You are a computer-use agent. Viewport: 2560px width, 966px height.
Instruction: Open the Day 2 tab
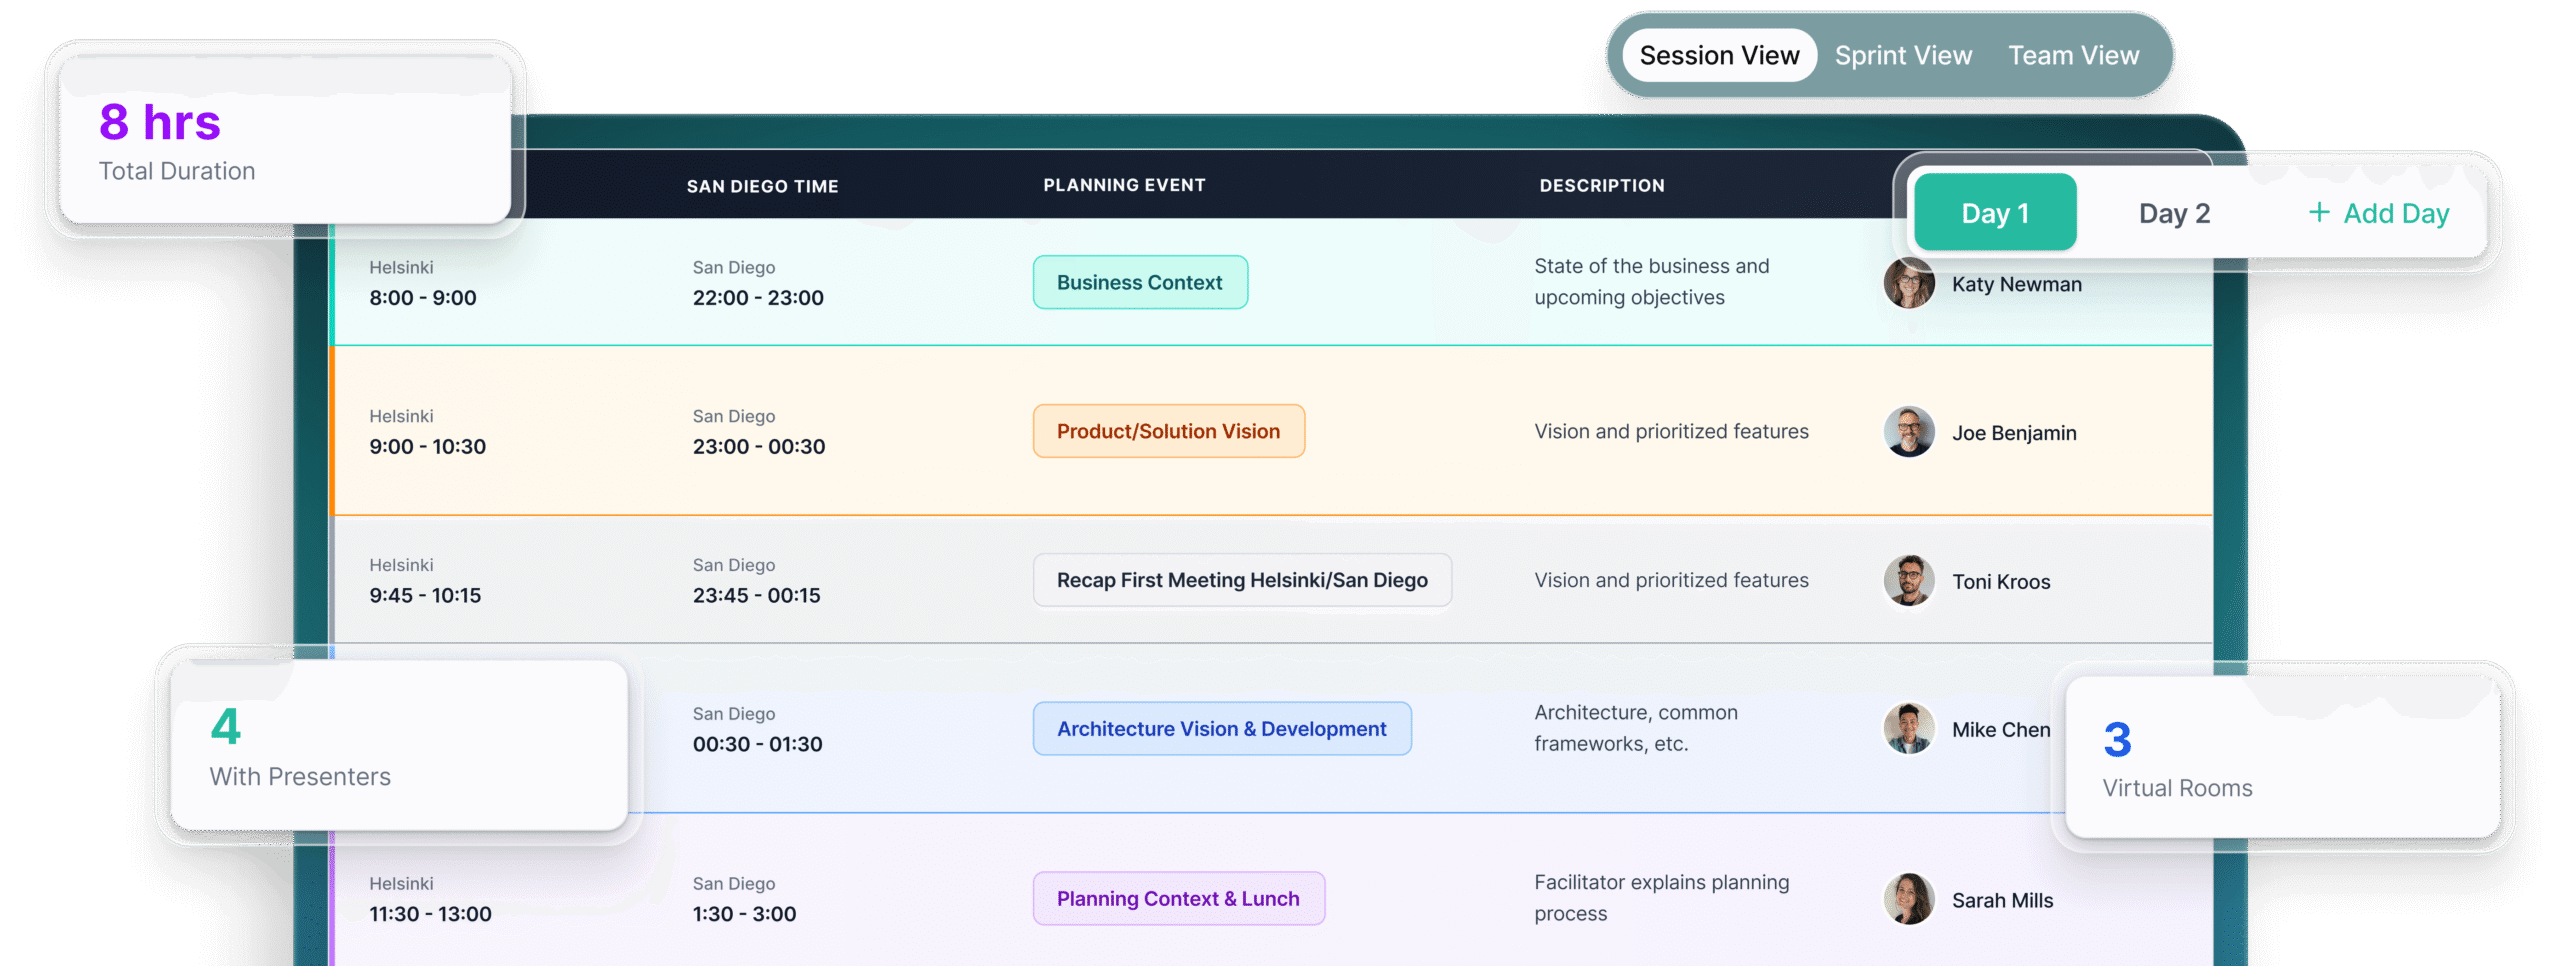[2174, 213]
